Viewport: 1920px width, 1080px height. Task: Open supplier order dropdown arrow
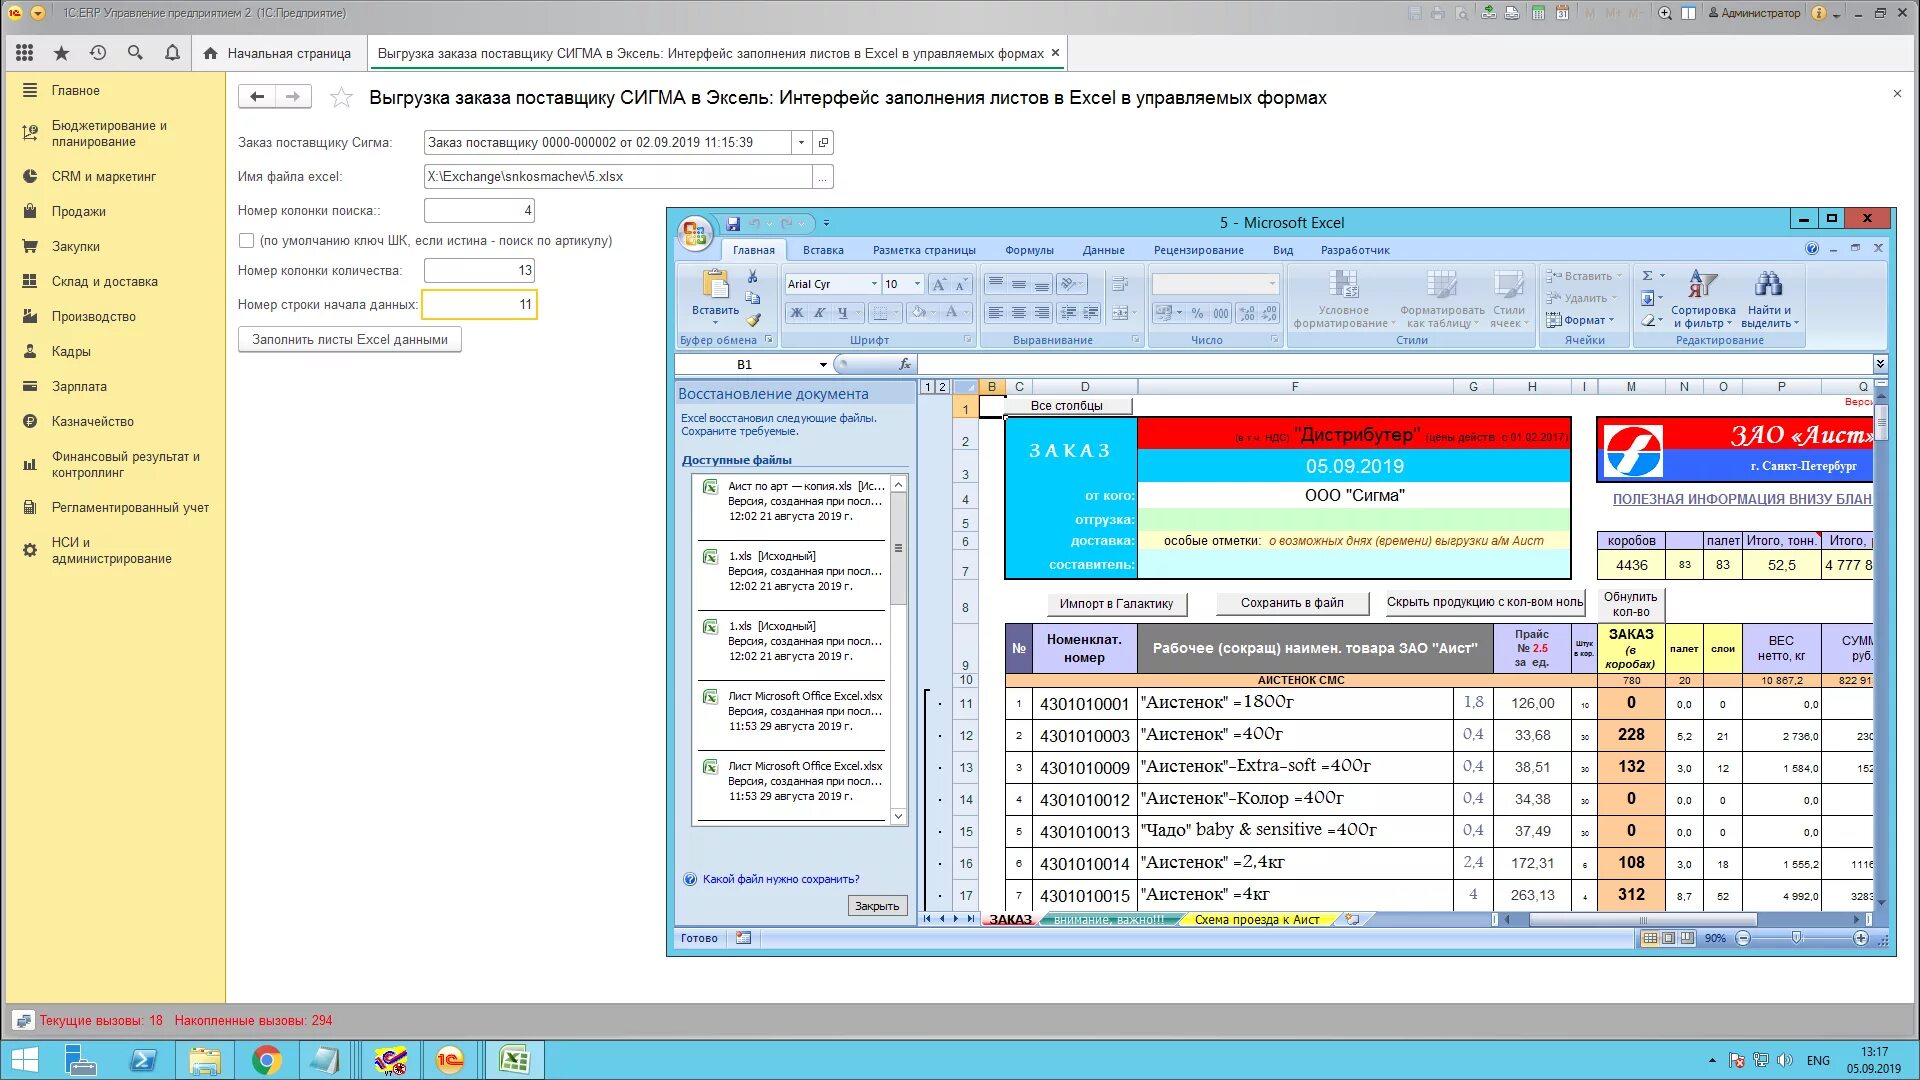[801, 143]
